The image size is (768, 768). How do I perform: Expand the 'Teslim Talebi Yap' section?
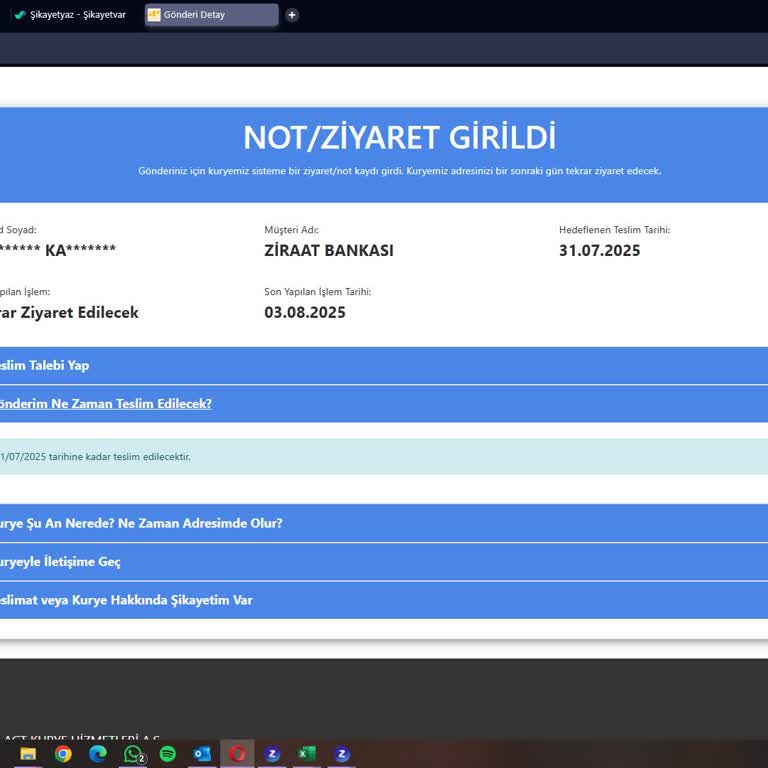(x=384, y=365)
